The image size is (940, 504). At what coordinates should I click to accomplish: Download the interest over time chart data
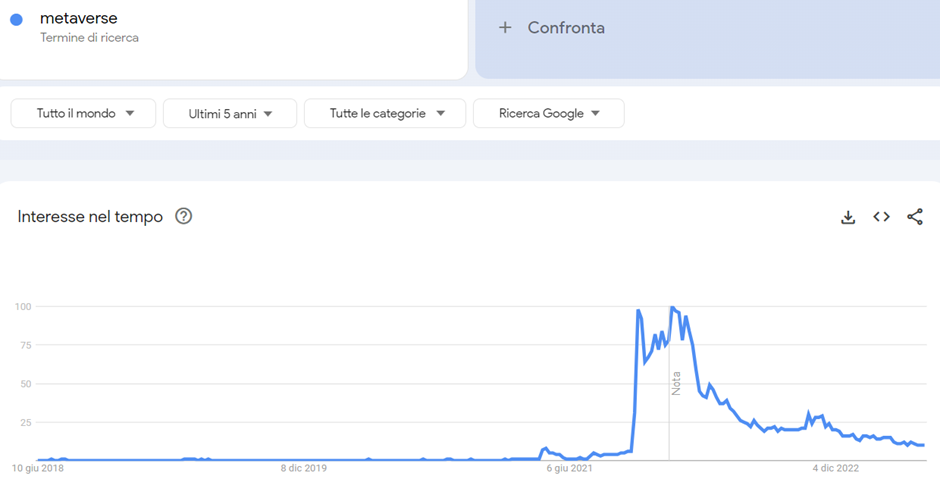click(848, 217)
